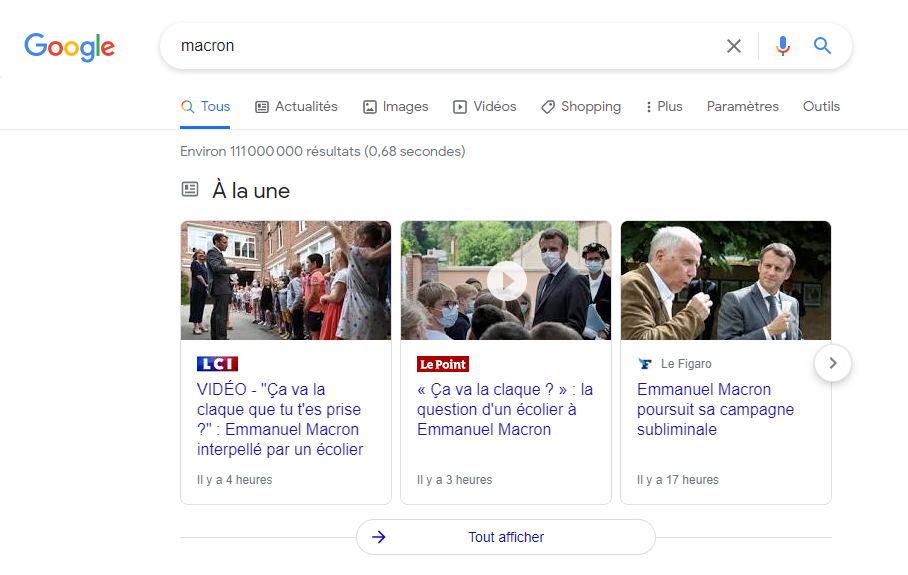Click the Tout afficher button

[x=506, y=537]
